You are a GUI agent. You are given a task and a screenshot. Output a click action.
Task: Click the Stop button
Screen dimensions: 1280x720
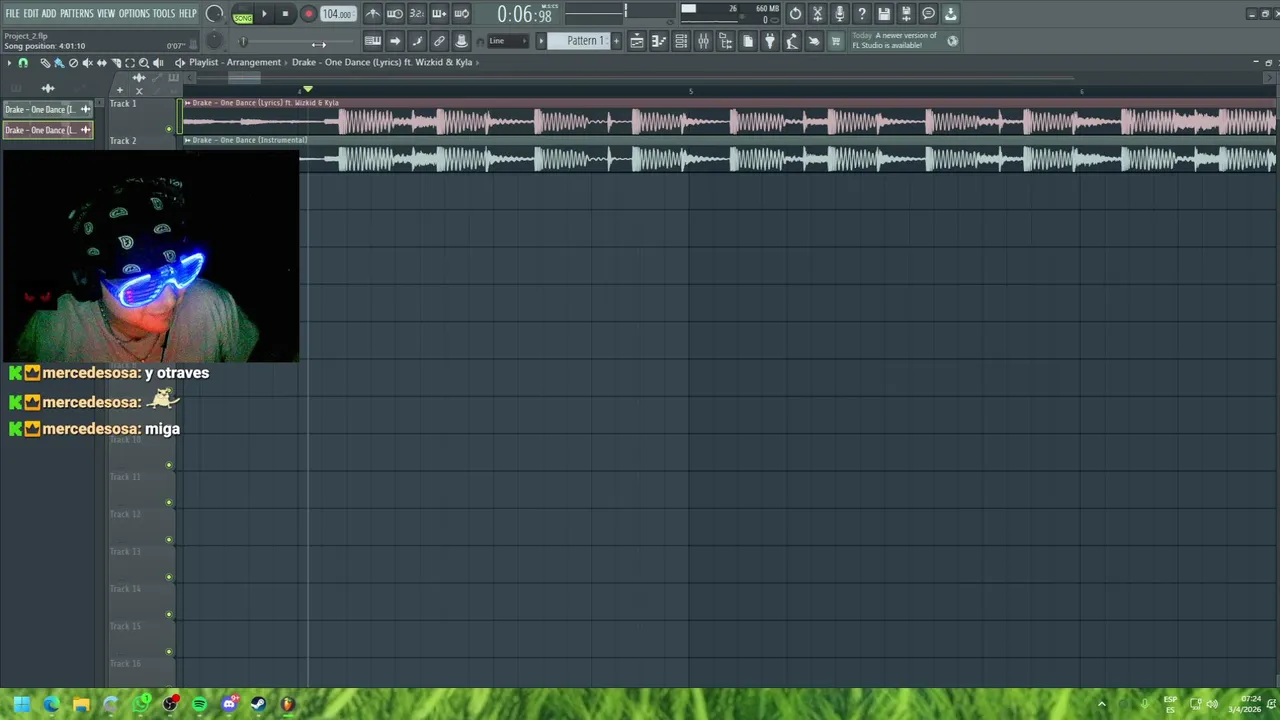pos(285,14)
